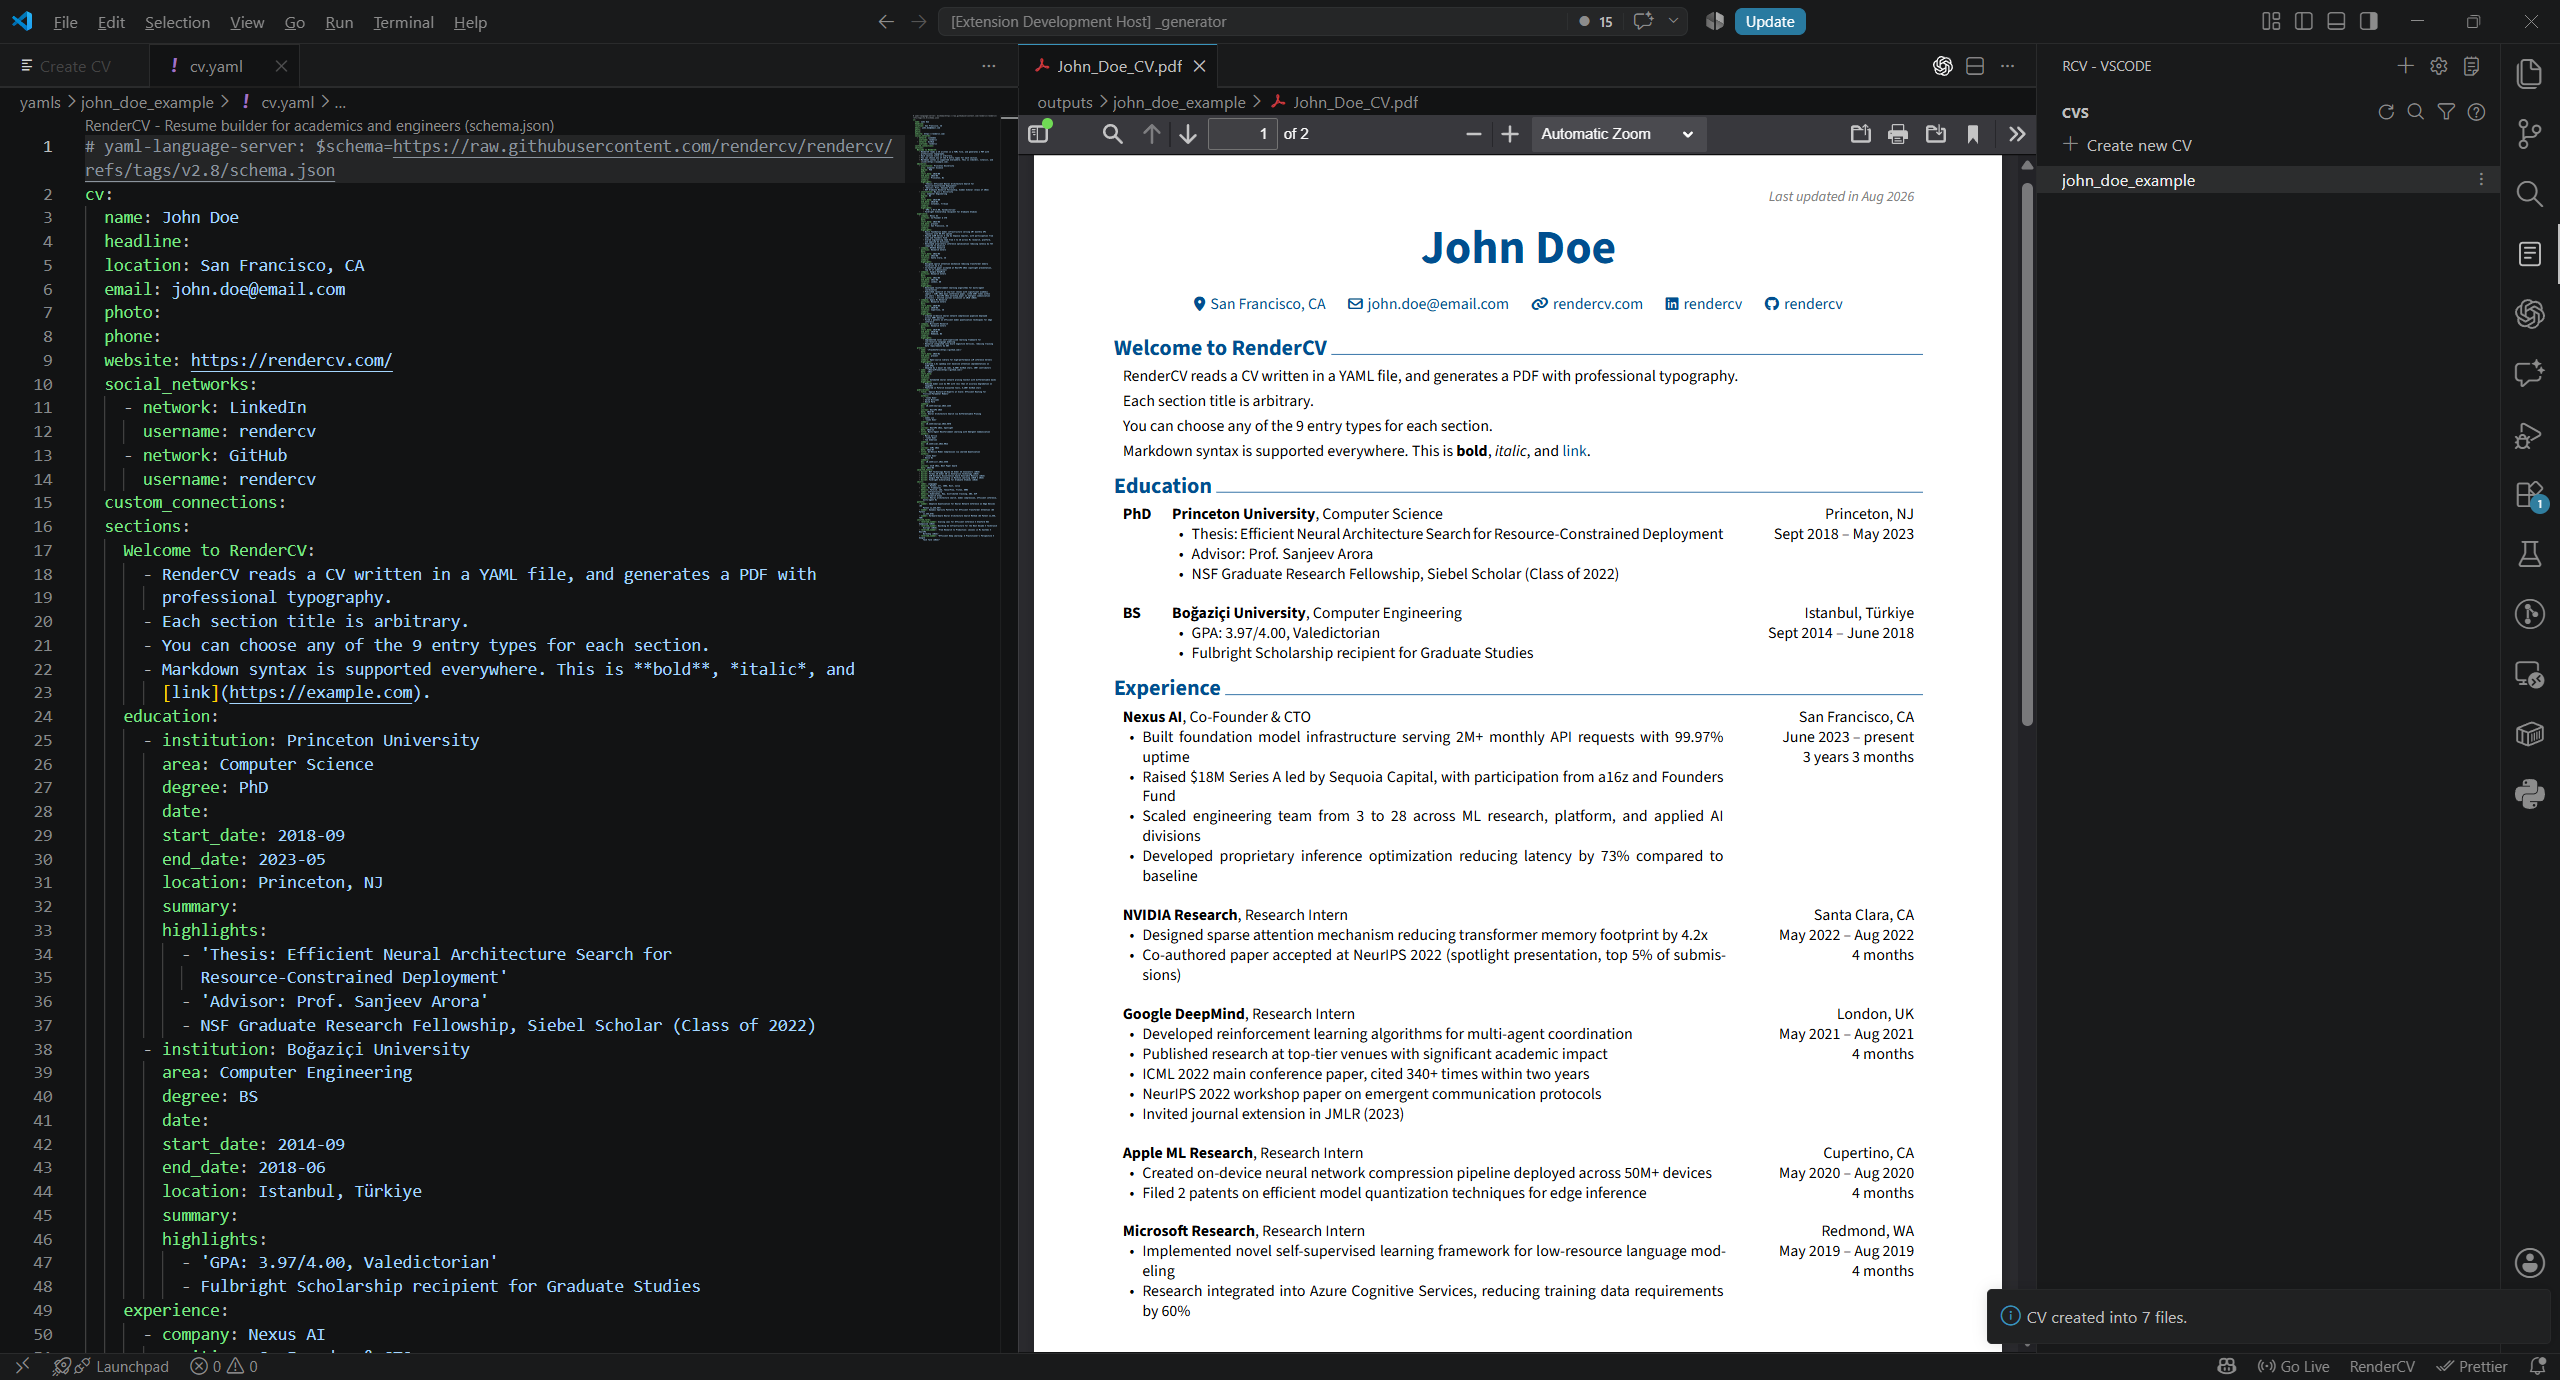This screenshot has width=2560, height=1380.
Task: Open the Terminal menu
Action: [403, 22]
